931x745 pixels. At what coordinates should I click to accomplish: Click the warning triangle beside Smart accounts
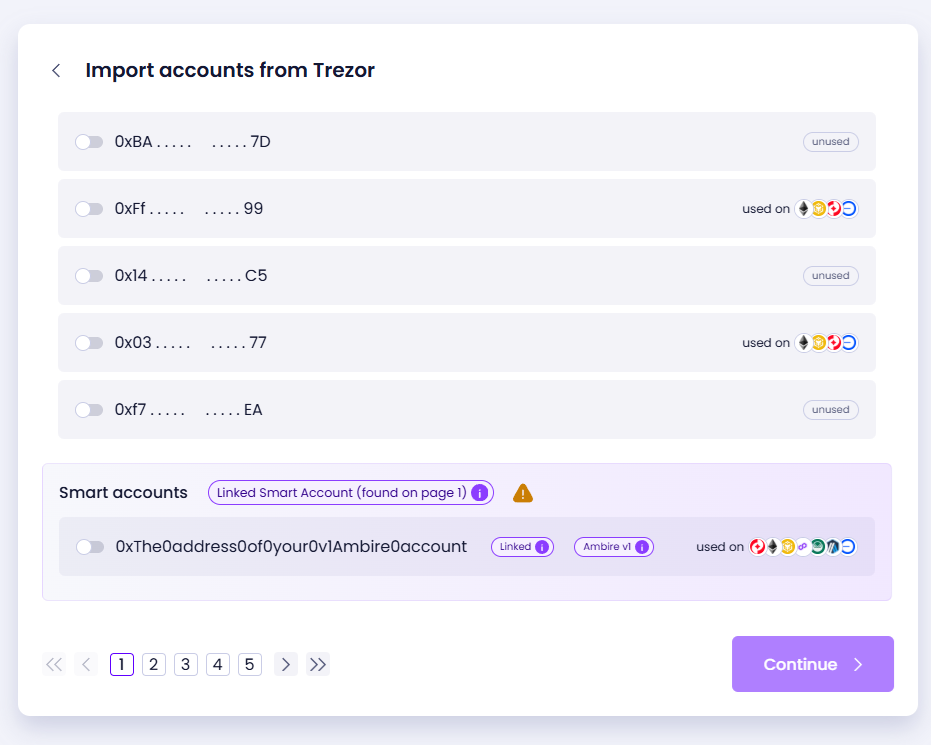point(523,492)
